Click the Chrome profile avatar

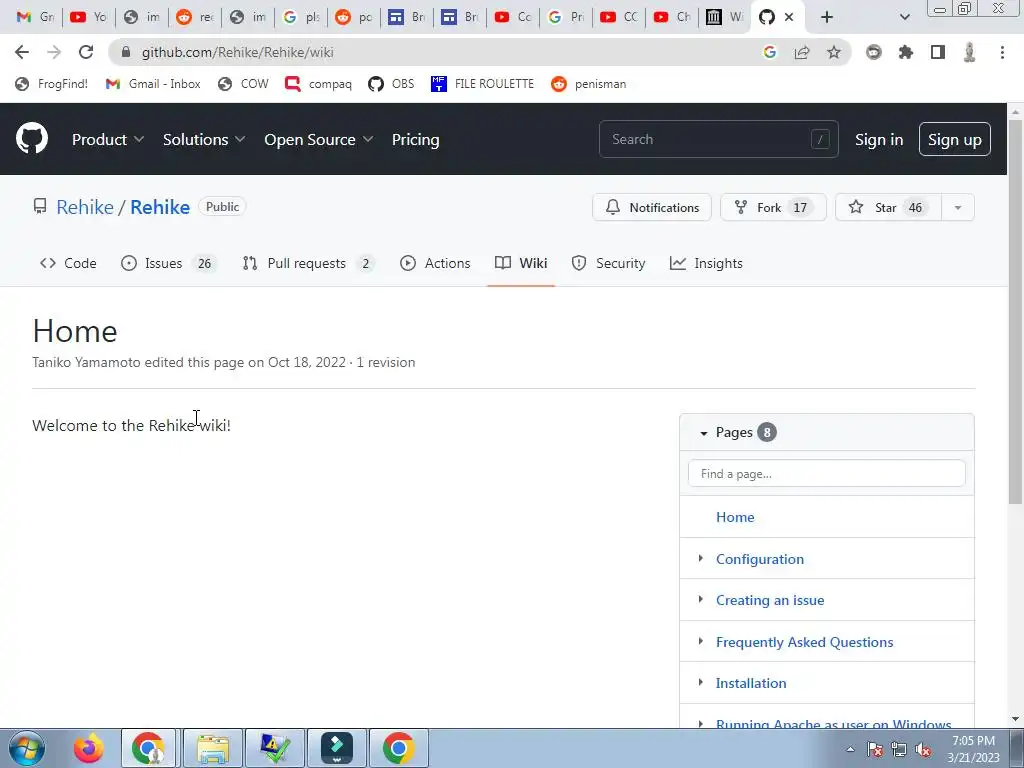(x=970, y=52)
